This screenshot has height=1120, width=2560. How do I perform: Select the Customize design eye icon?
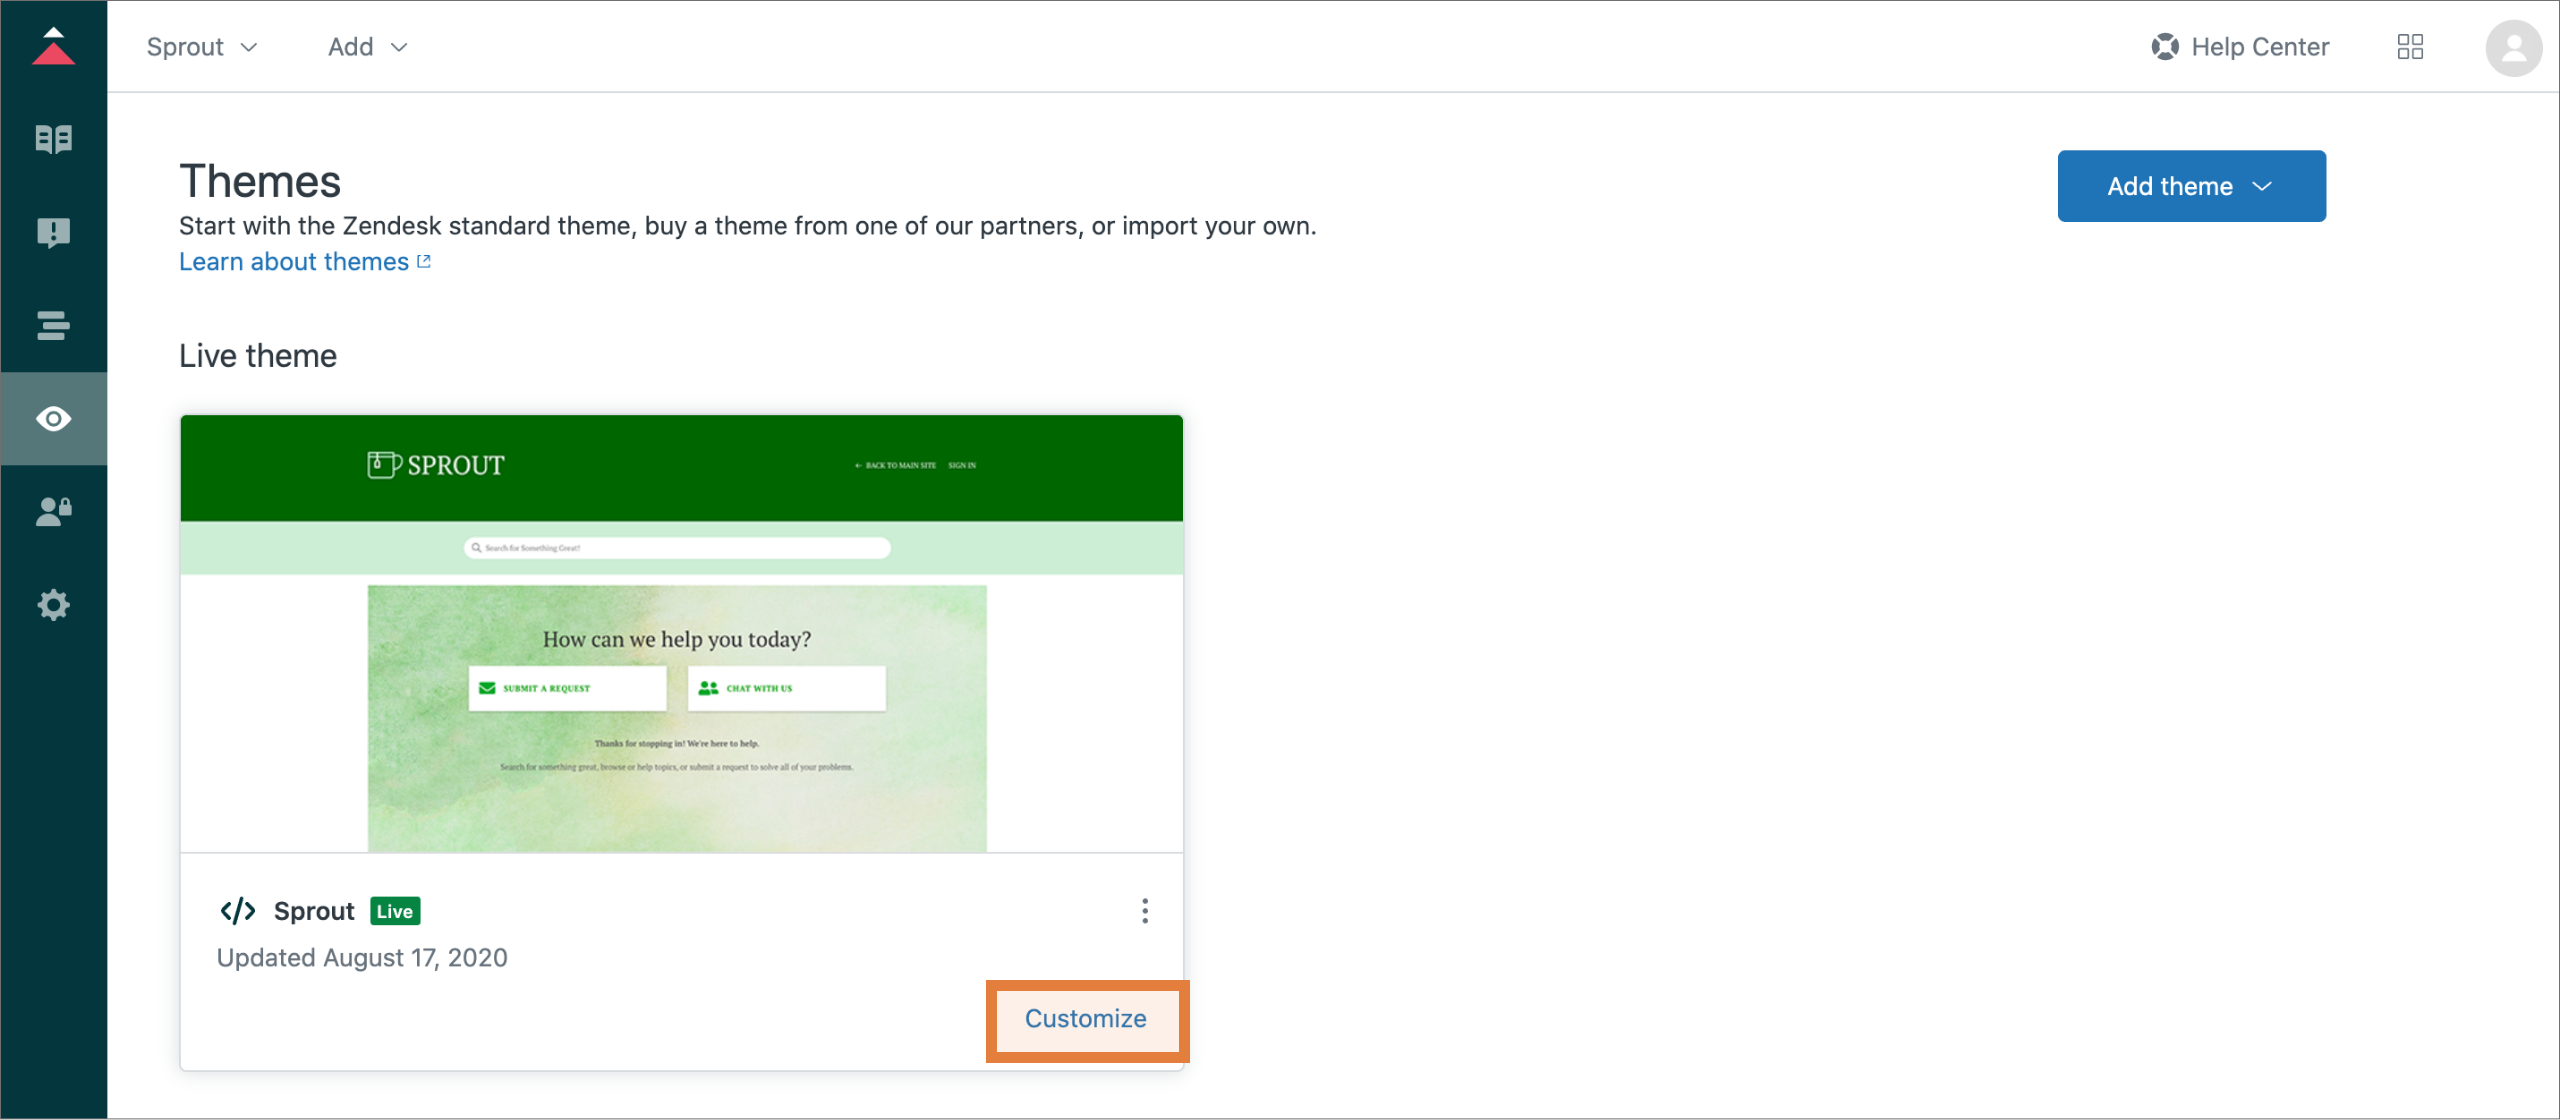pyautogui.click(x=53, y=419)
